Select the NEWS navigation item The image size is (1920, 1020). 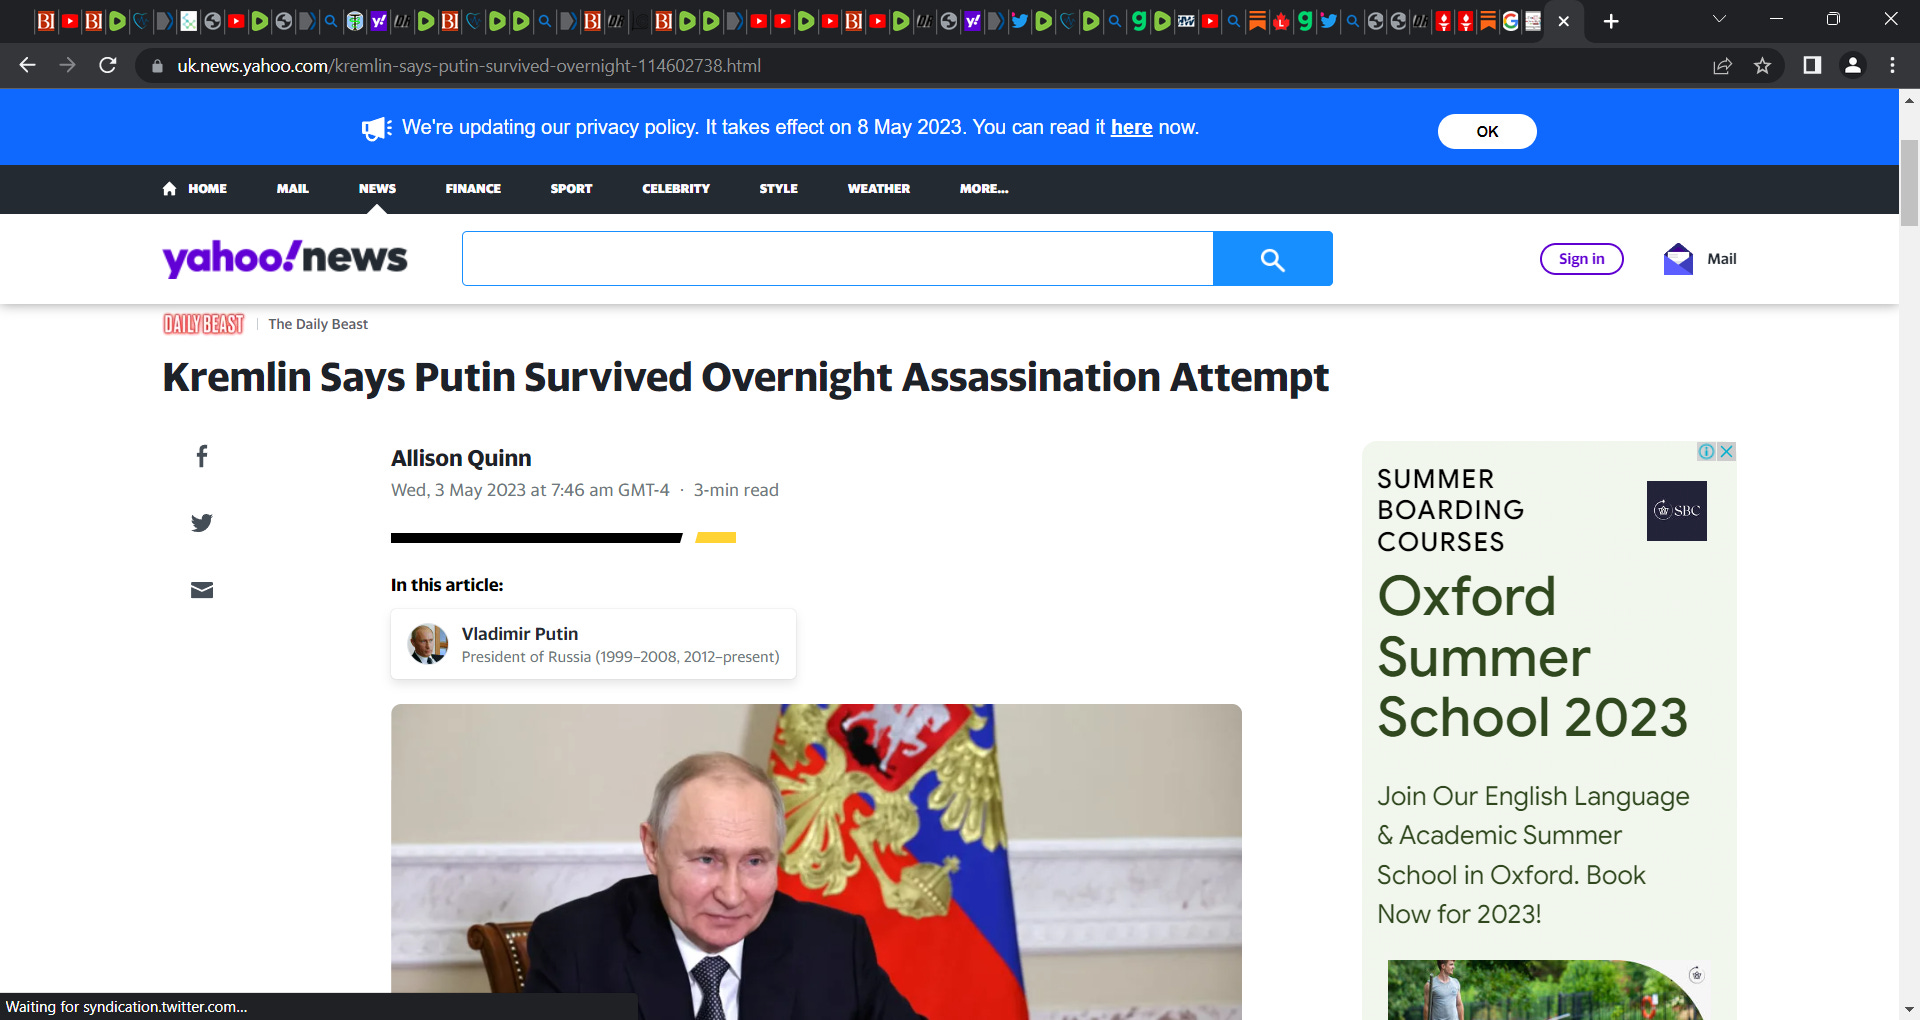[377, 189]
